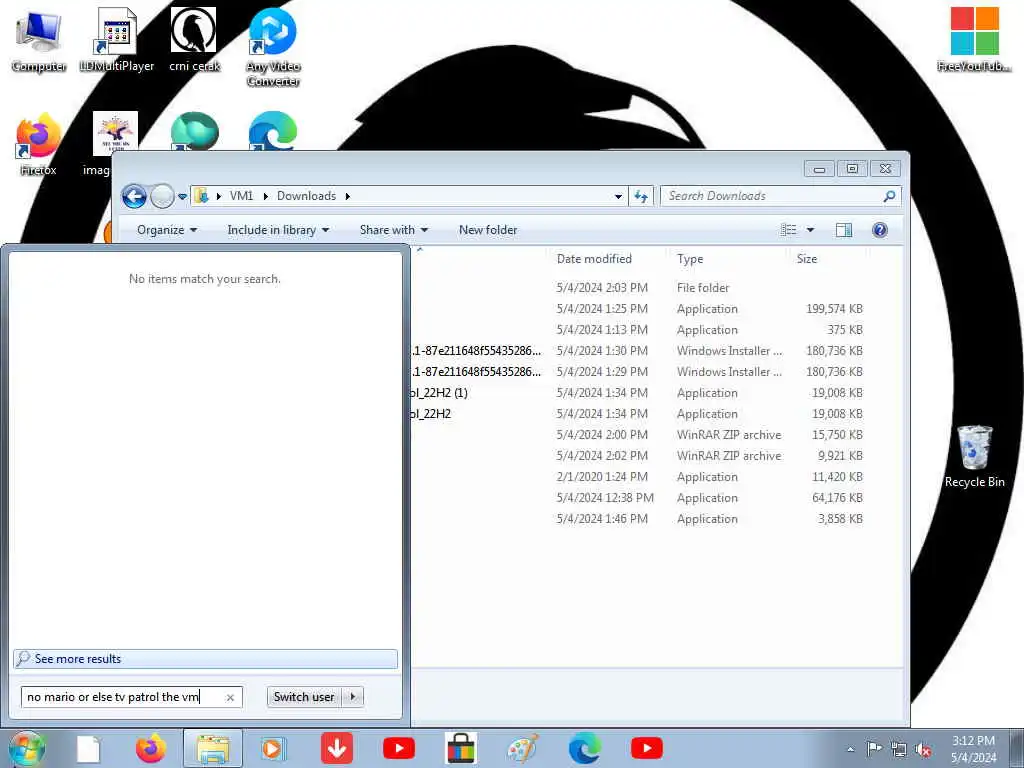The width and height of the screenshot is (1024, 768).
Task: Open Microsoft Edge from taskbar
Action: point(584,748)
